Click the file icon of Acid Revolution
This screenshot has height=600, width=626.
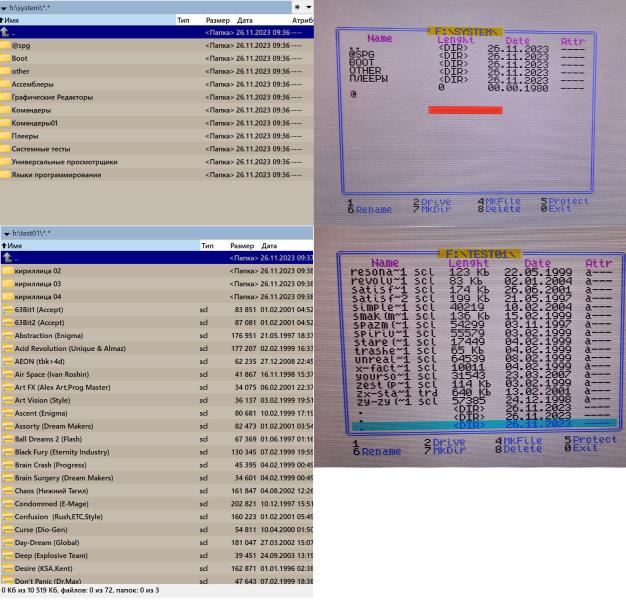(x=7, y=348)
